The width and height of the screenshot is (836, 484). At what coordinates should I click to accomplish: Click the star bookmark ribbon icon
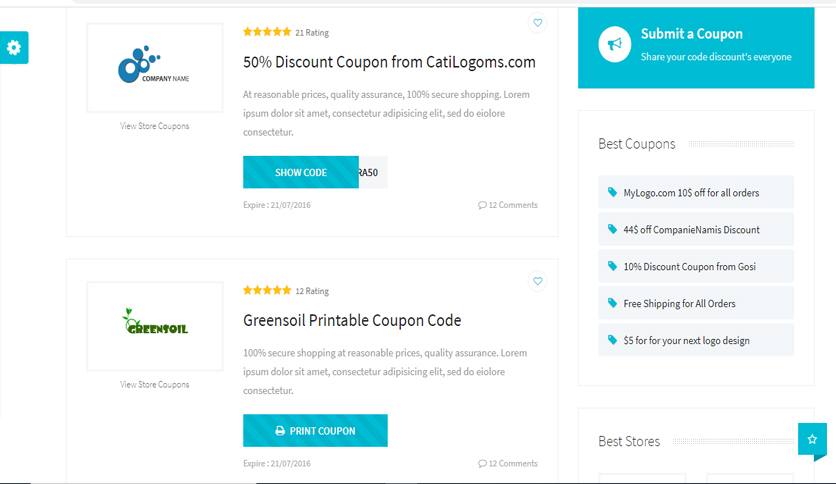(x=812, y=440)
